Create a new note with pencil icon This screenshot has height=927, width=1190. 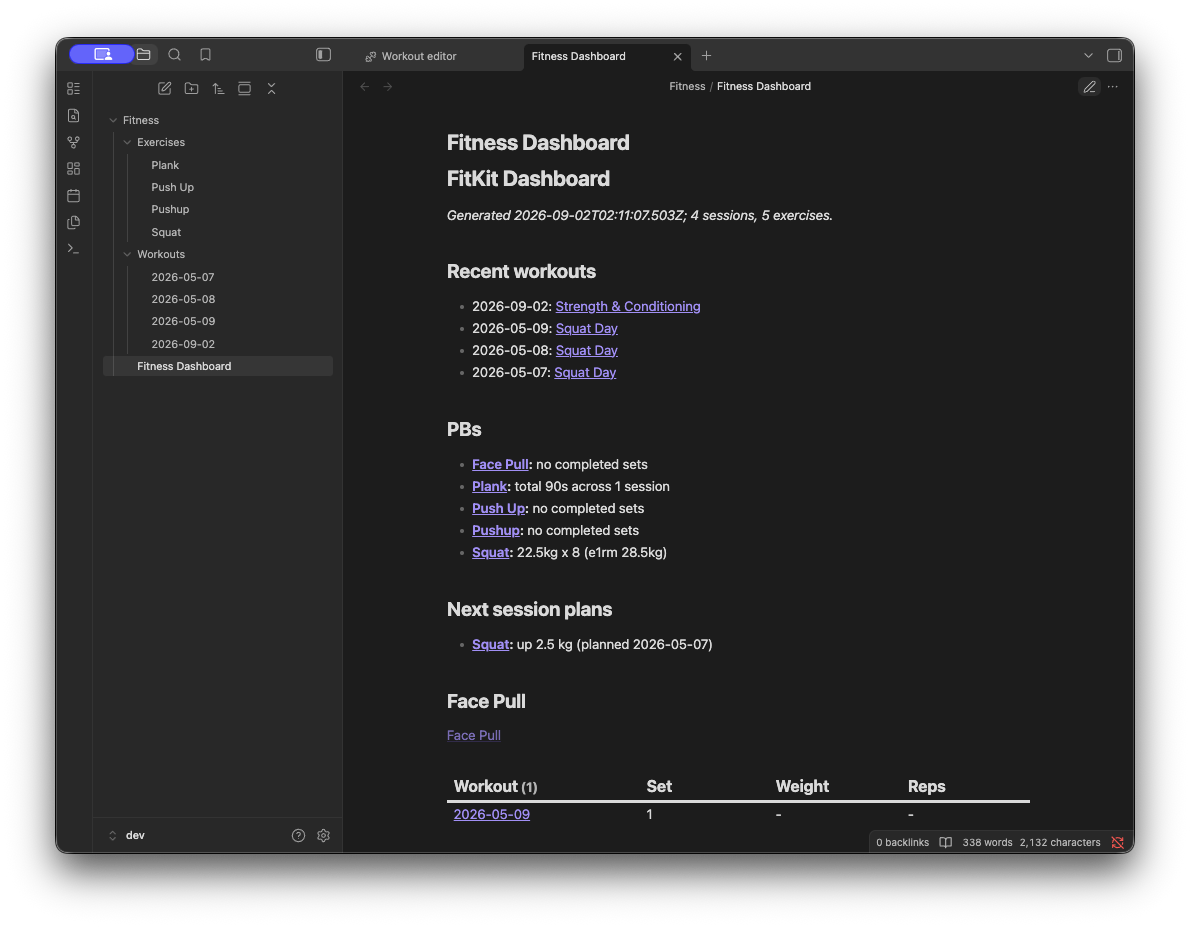tap(165, 89)
